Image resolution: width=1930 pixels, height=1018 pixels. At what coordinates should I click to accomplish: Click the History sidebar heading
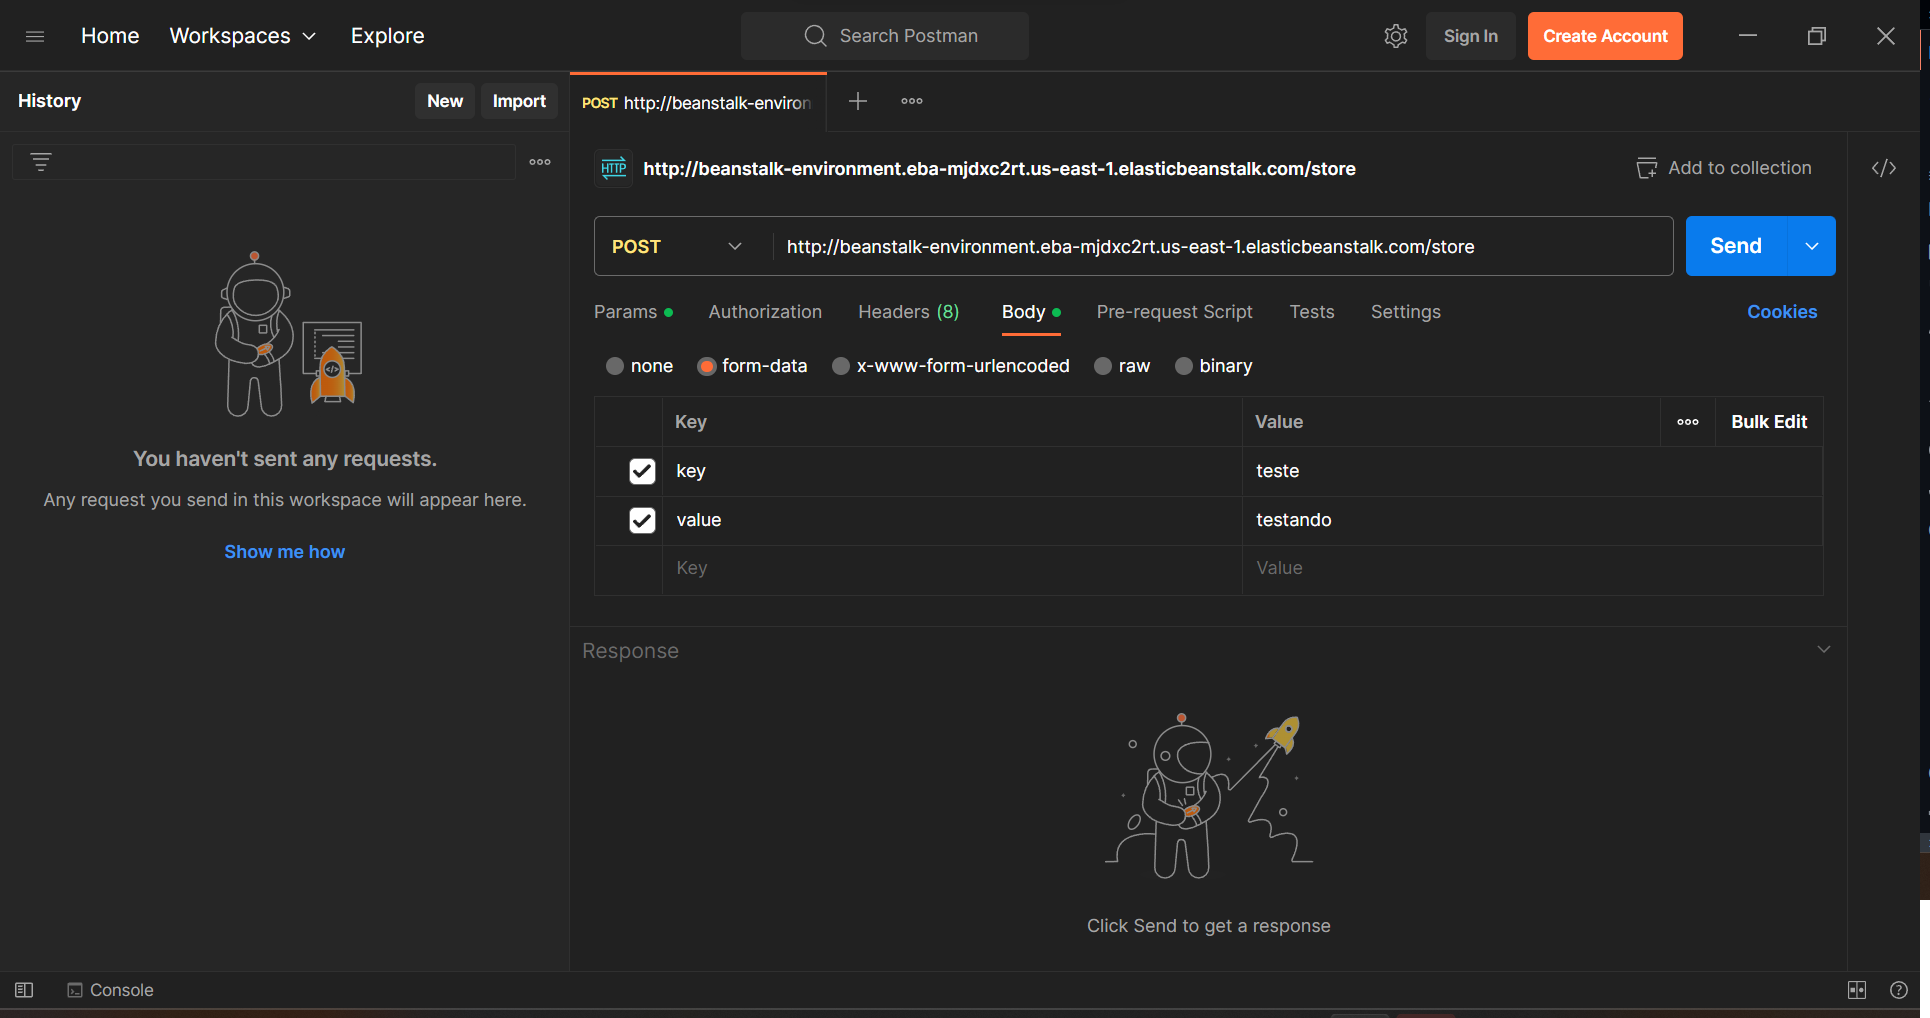pos(49,101)
